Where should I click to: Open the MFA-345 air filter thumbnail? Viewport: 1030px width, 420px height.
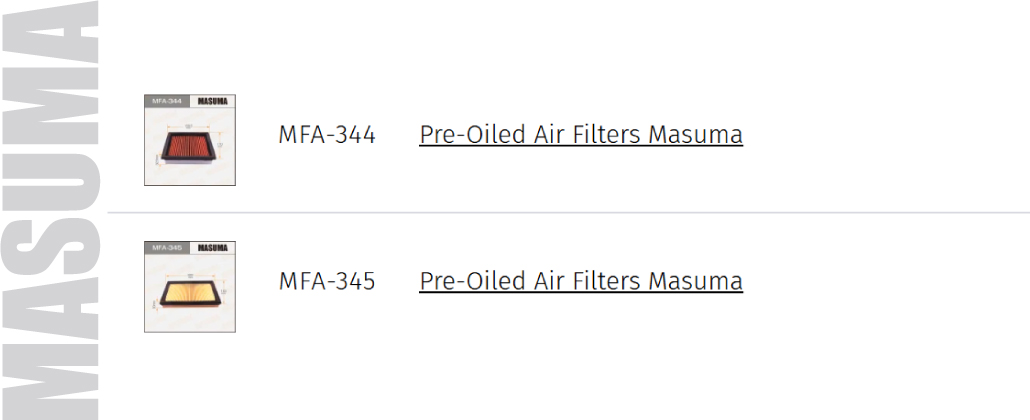[x=190, y=287]
